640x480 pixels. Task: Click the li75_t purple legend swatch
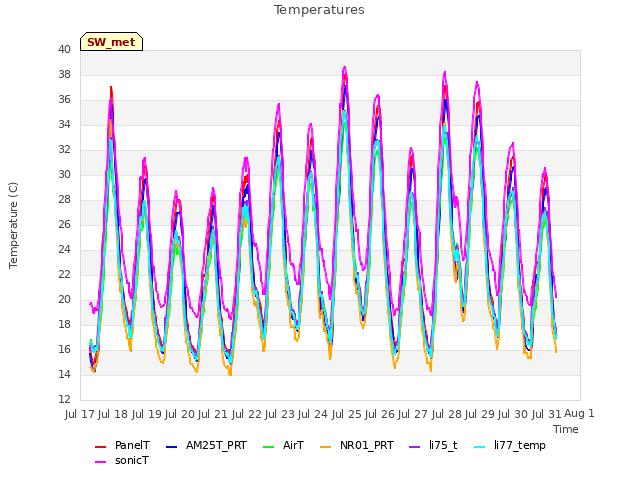[x=414, y=447]
